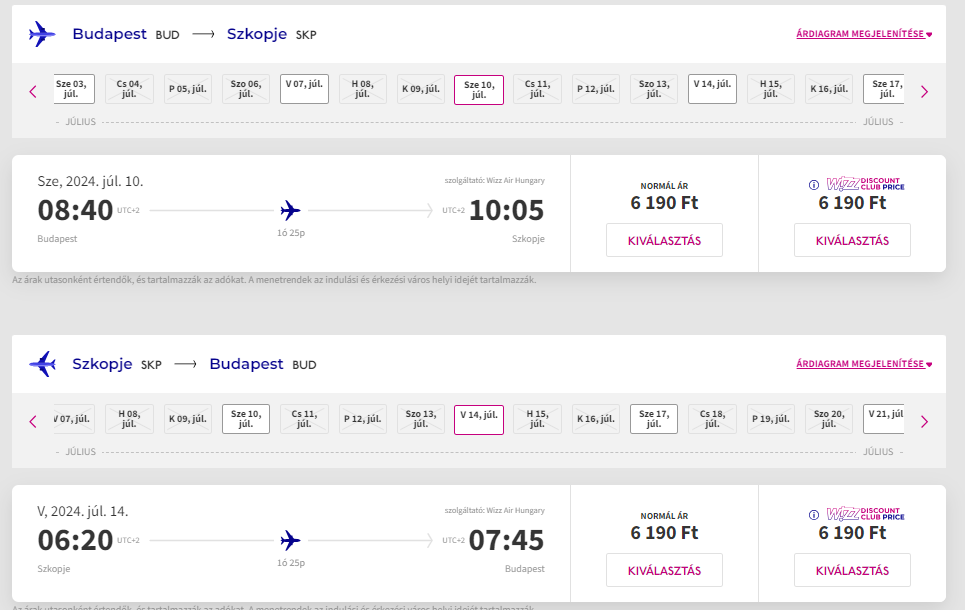Choose normal price for outbound flight

[x=664, y=240]
